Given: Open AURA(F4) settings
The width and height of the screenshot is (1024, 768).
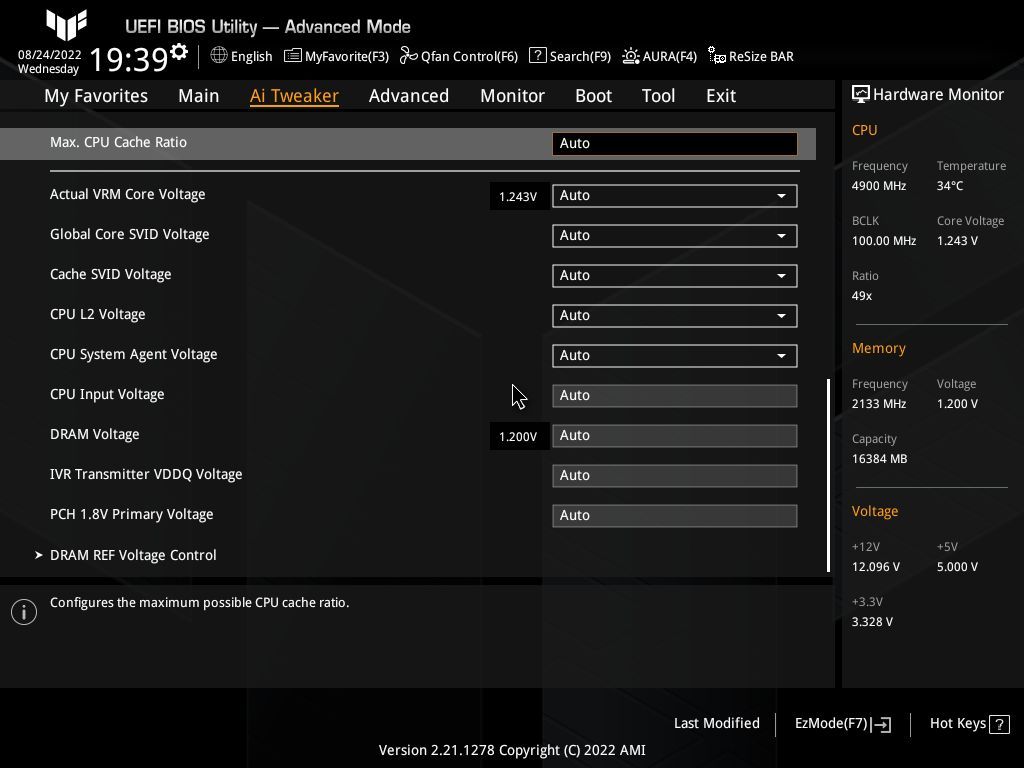Looking at the screenshot, I should (x=669, y=56).
